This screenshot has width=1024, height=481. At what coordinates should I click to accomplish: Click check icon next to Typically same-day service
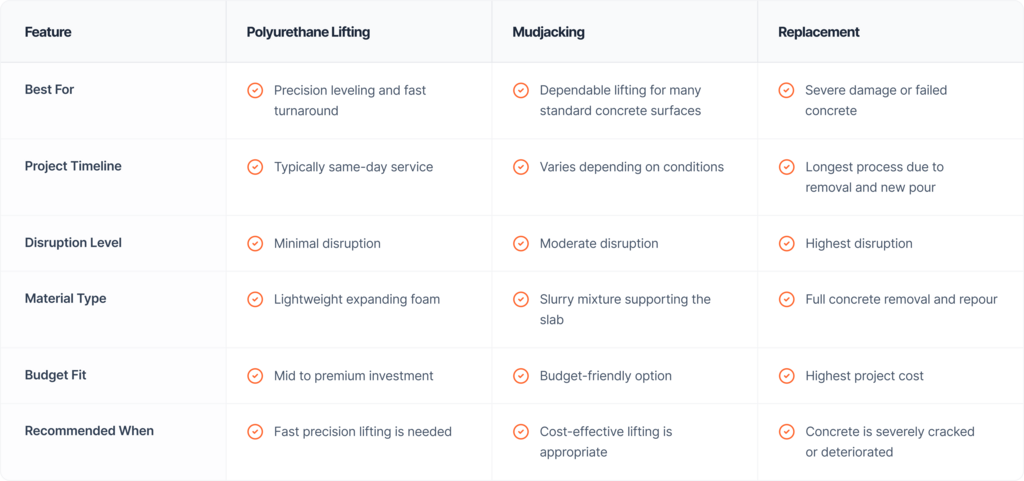255,167
